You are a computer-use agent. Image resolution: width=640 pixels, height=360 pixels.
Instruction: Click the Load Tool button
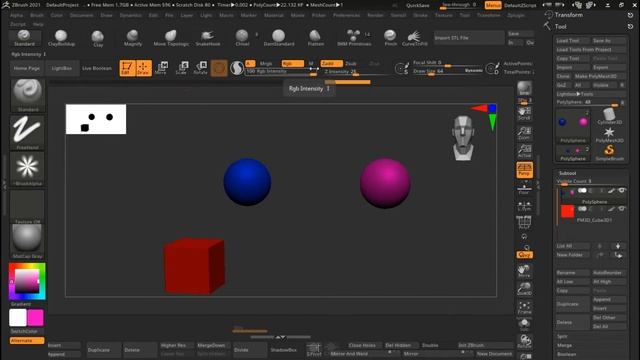(573, 41)
